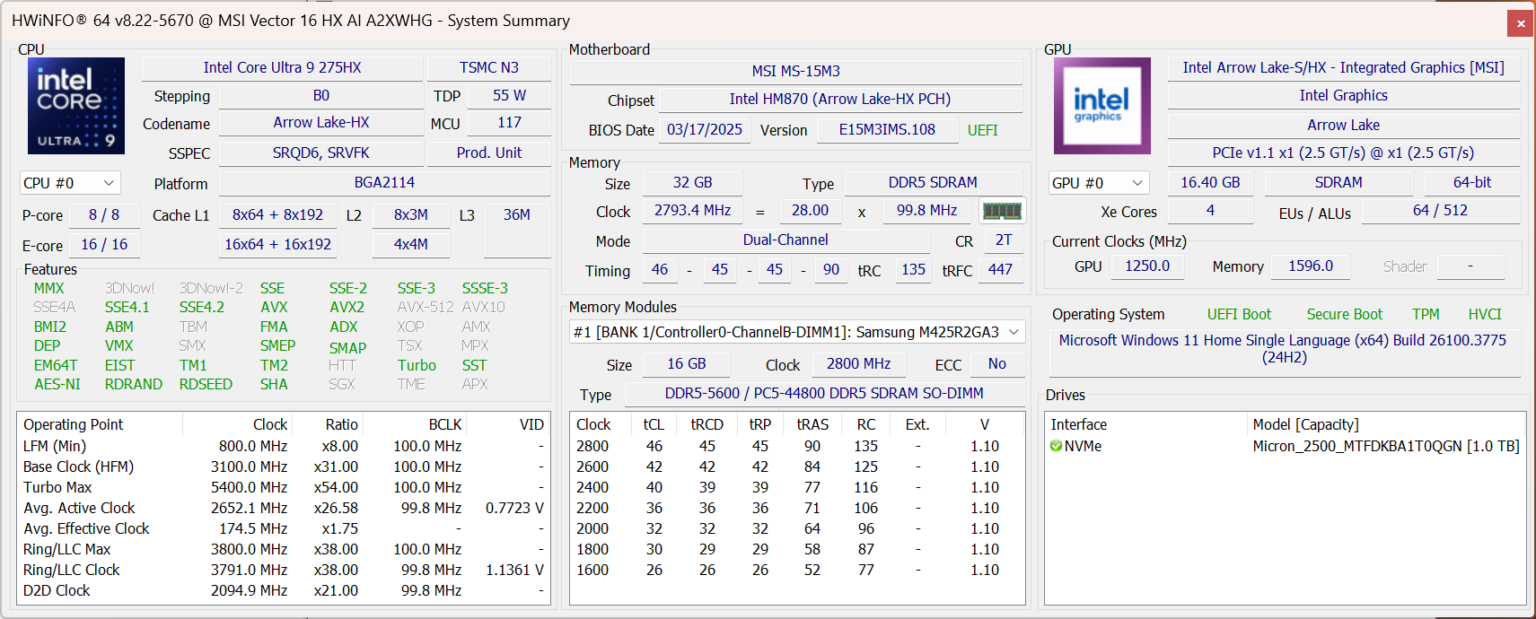Image resolution: width=1536 pixels, height=619 pixels.
Task: Click the Intel Graphics GPU logo
Action: coord(1101,105)
